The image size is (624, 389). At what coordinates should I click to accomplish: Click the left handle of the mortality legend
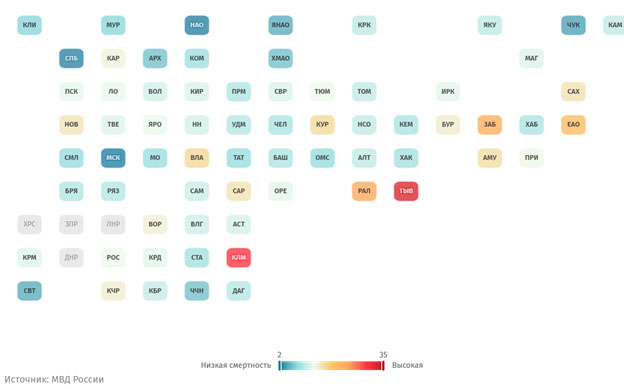coord(279,366)
